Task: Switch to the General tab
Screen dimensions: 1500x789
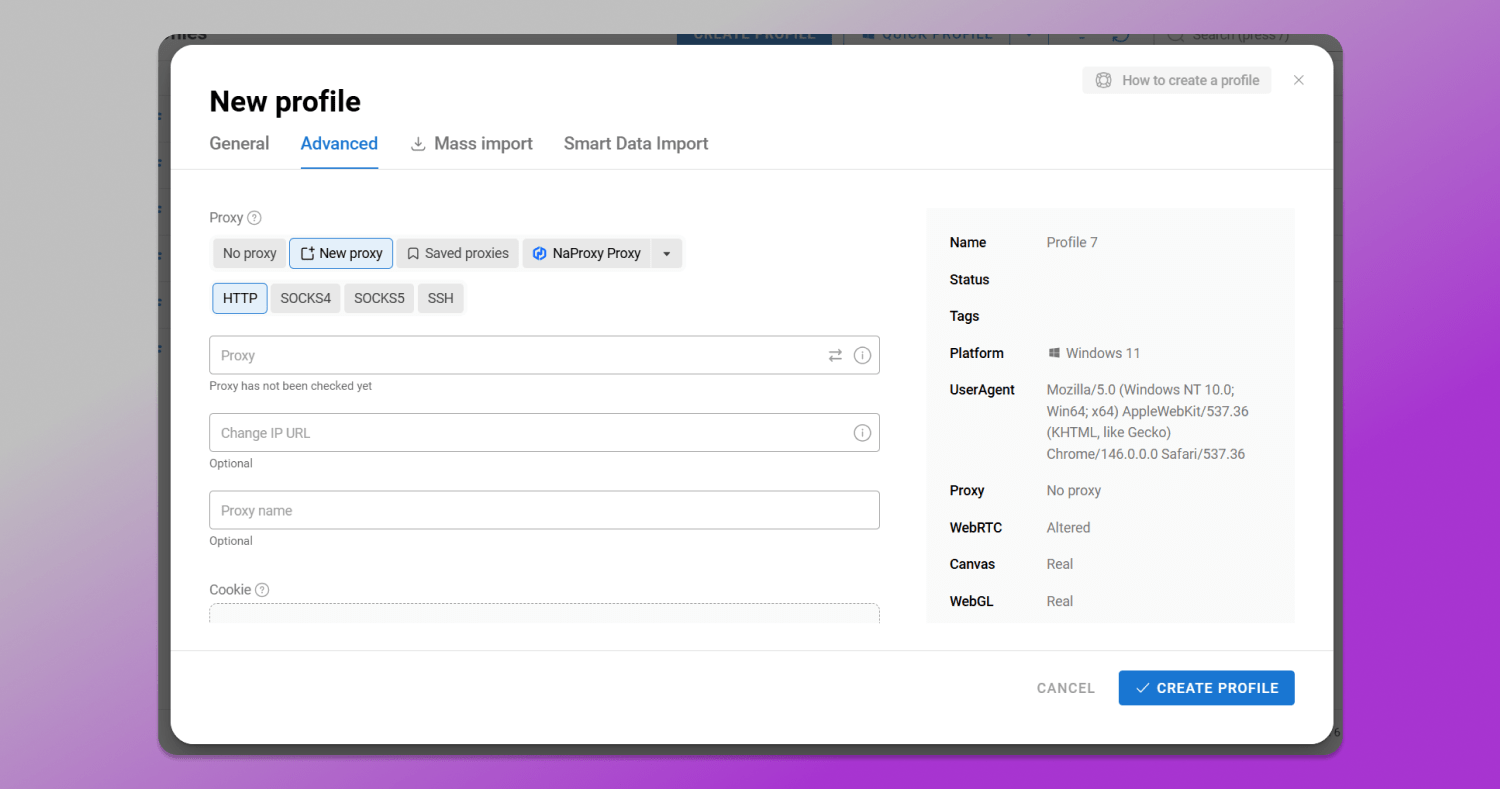Action: click(x=239, y=143)
